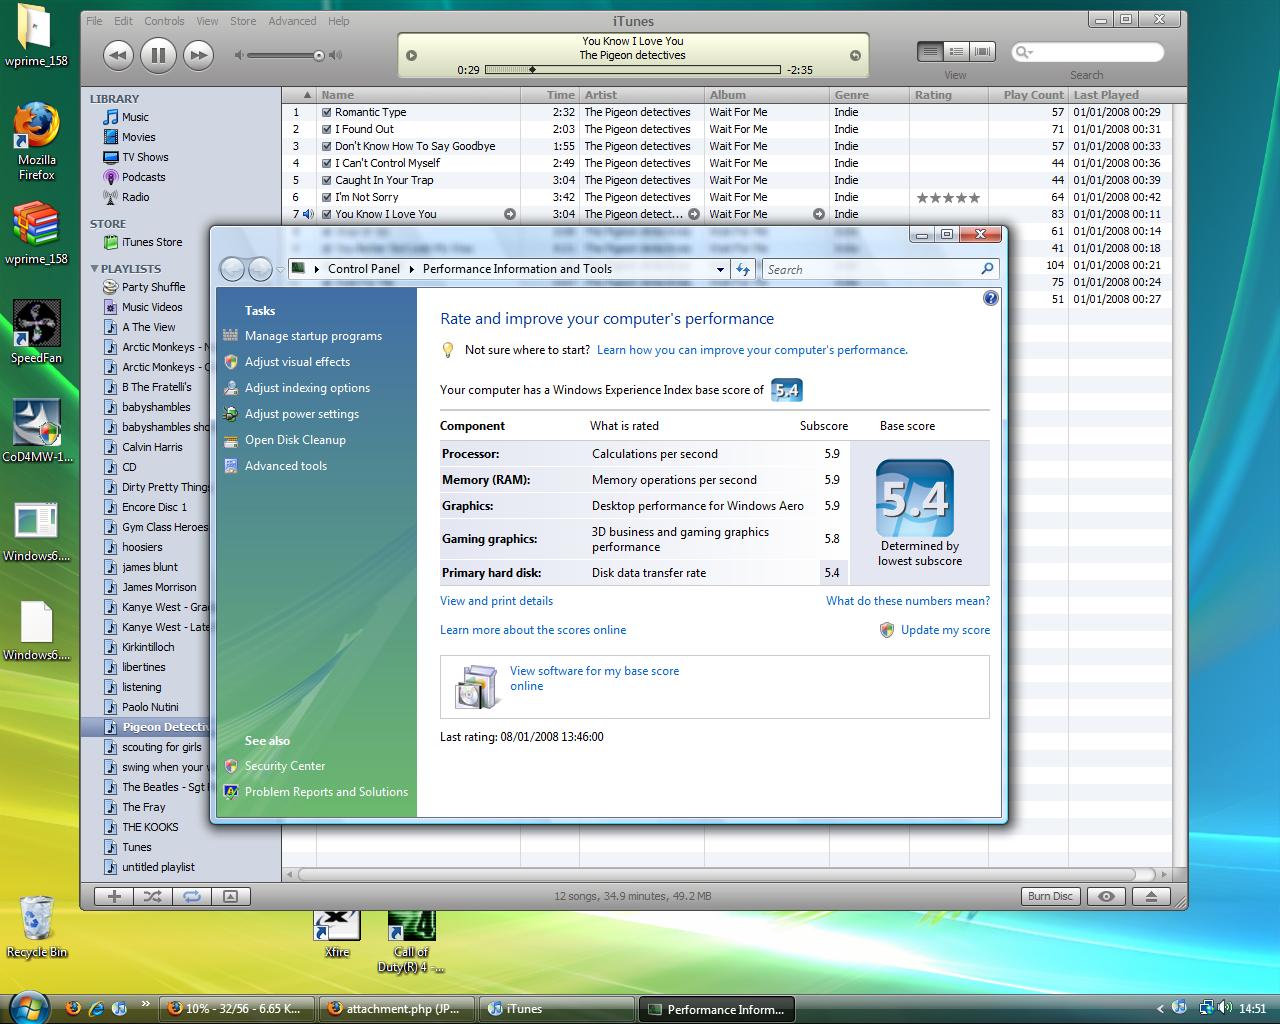Open the Controls menu in iTunes
The image size is (1280, 1024).
click(164, 21)
